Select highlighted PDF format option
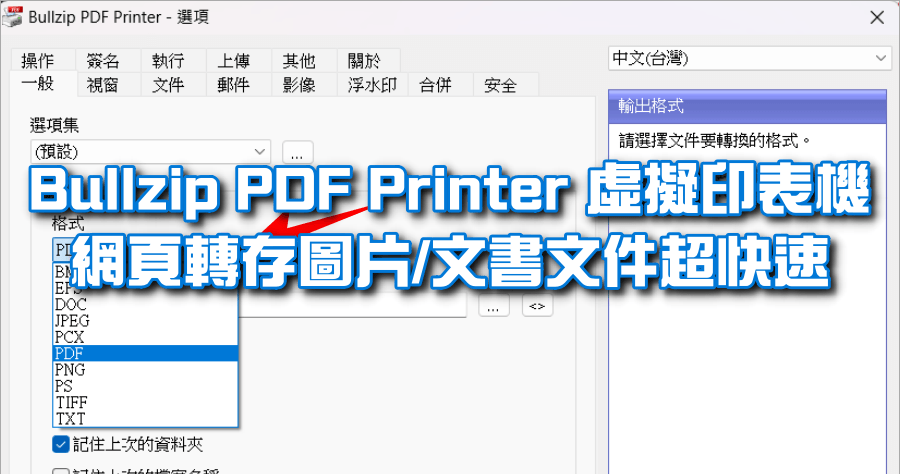Screen dimensions: 900x474 pyautogui.click(x=145, y=353)
